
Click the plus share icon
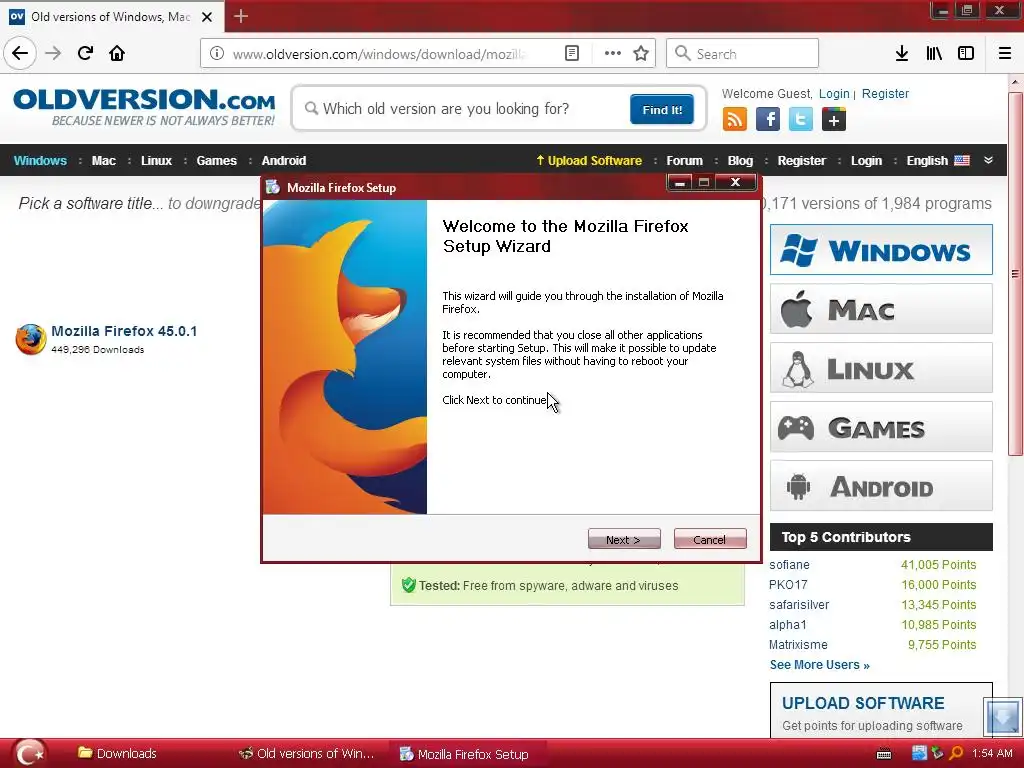(834, 120)
